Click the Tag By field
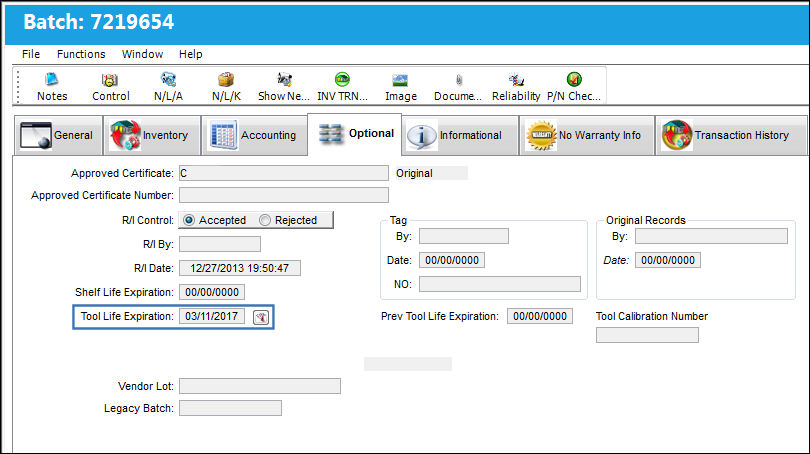 (x=464, y=236)
